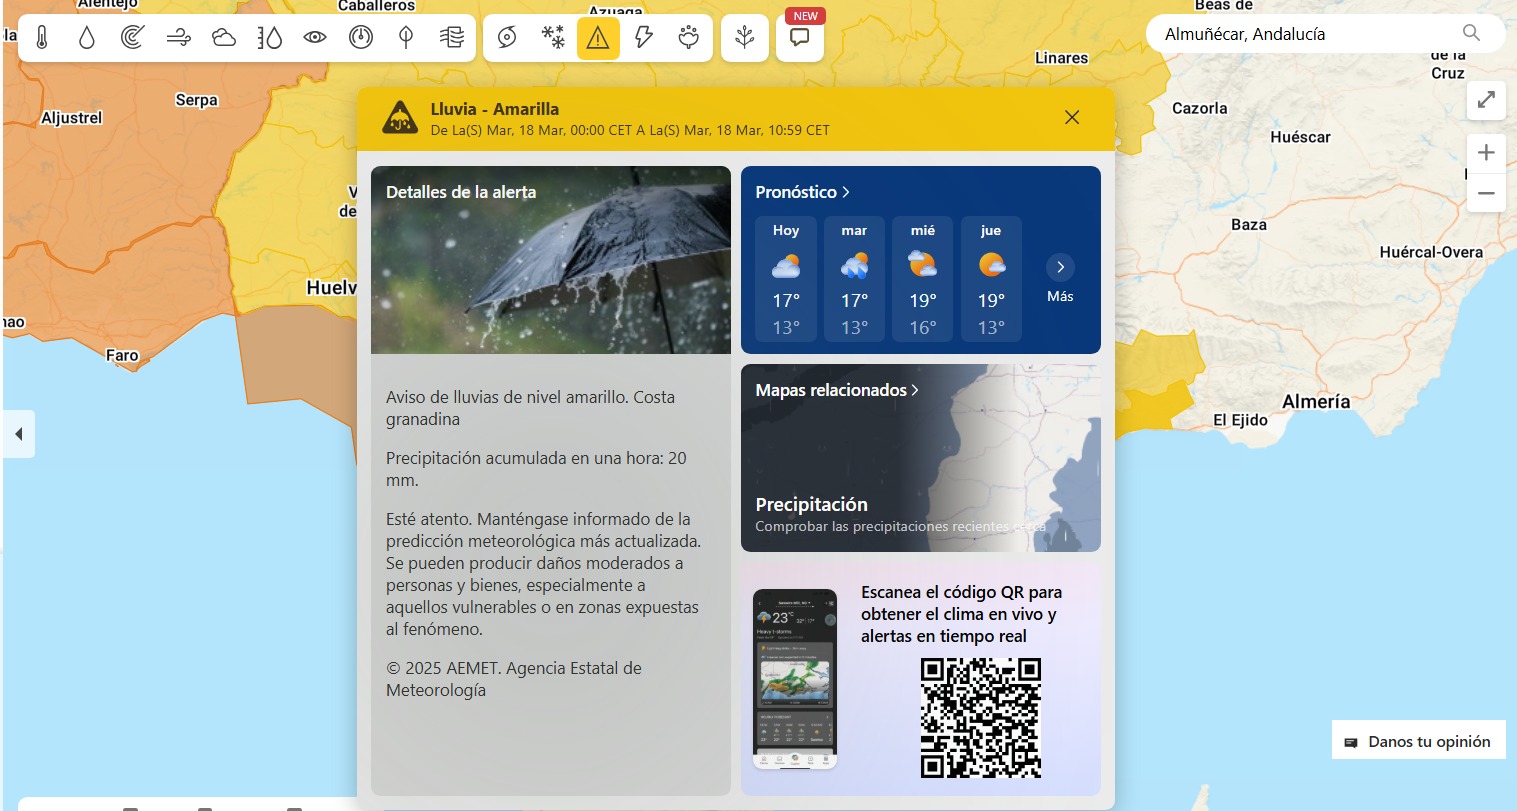The height and width of the screenshot is (811, 1517).
Task: Zoom in on the map
Action: pyautogui.click(x=1486, y=152)
